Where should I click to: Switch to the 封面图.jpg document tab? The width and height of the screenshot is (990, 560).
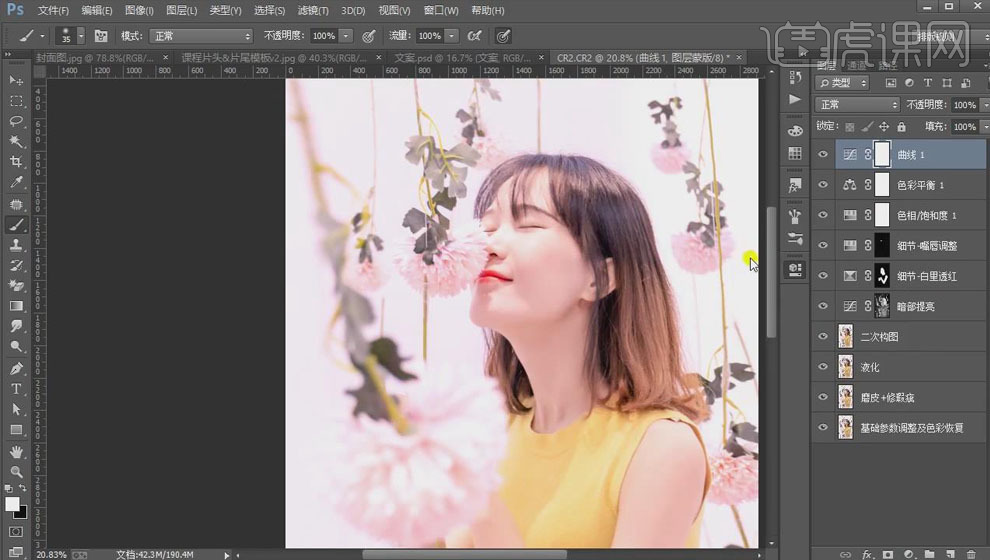coord(95,57)
